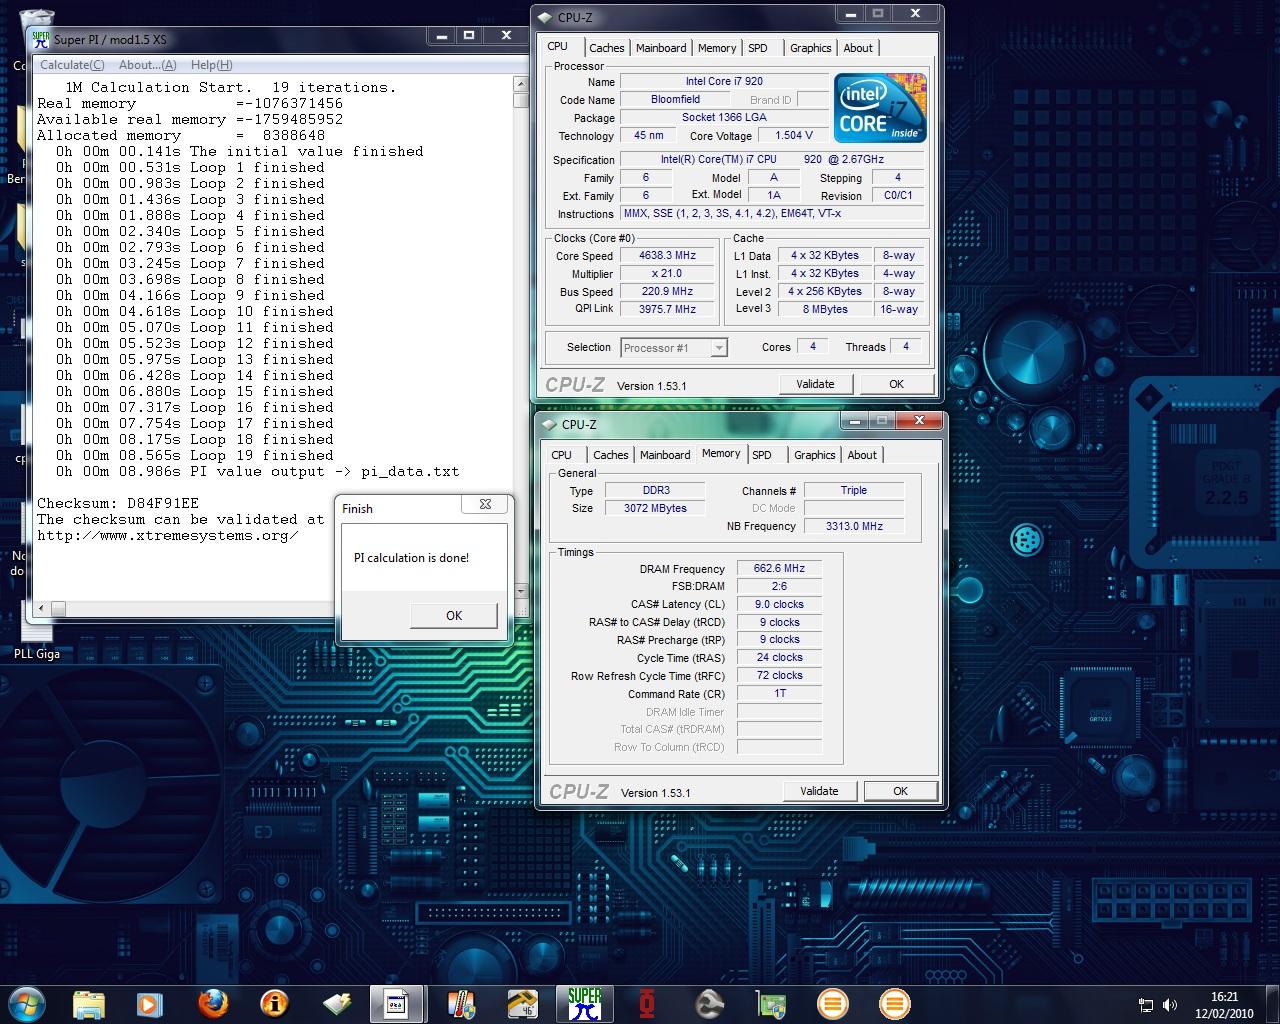Click the vertical scrollbar down arrow in Super PI

coord(520,592)
